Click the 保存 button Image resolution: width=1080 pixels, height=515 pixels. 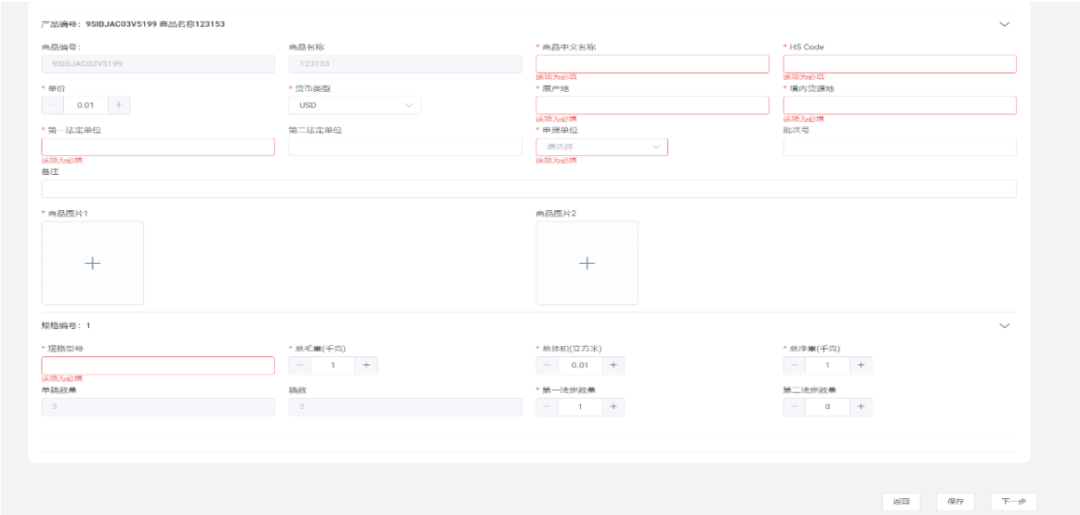[x=955, y=501]
